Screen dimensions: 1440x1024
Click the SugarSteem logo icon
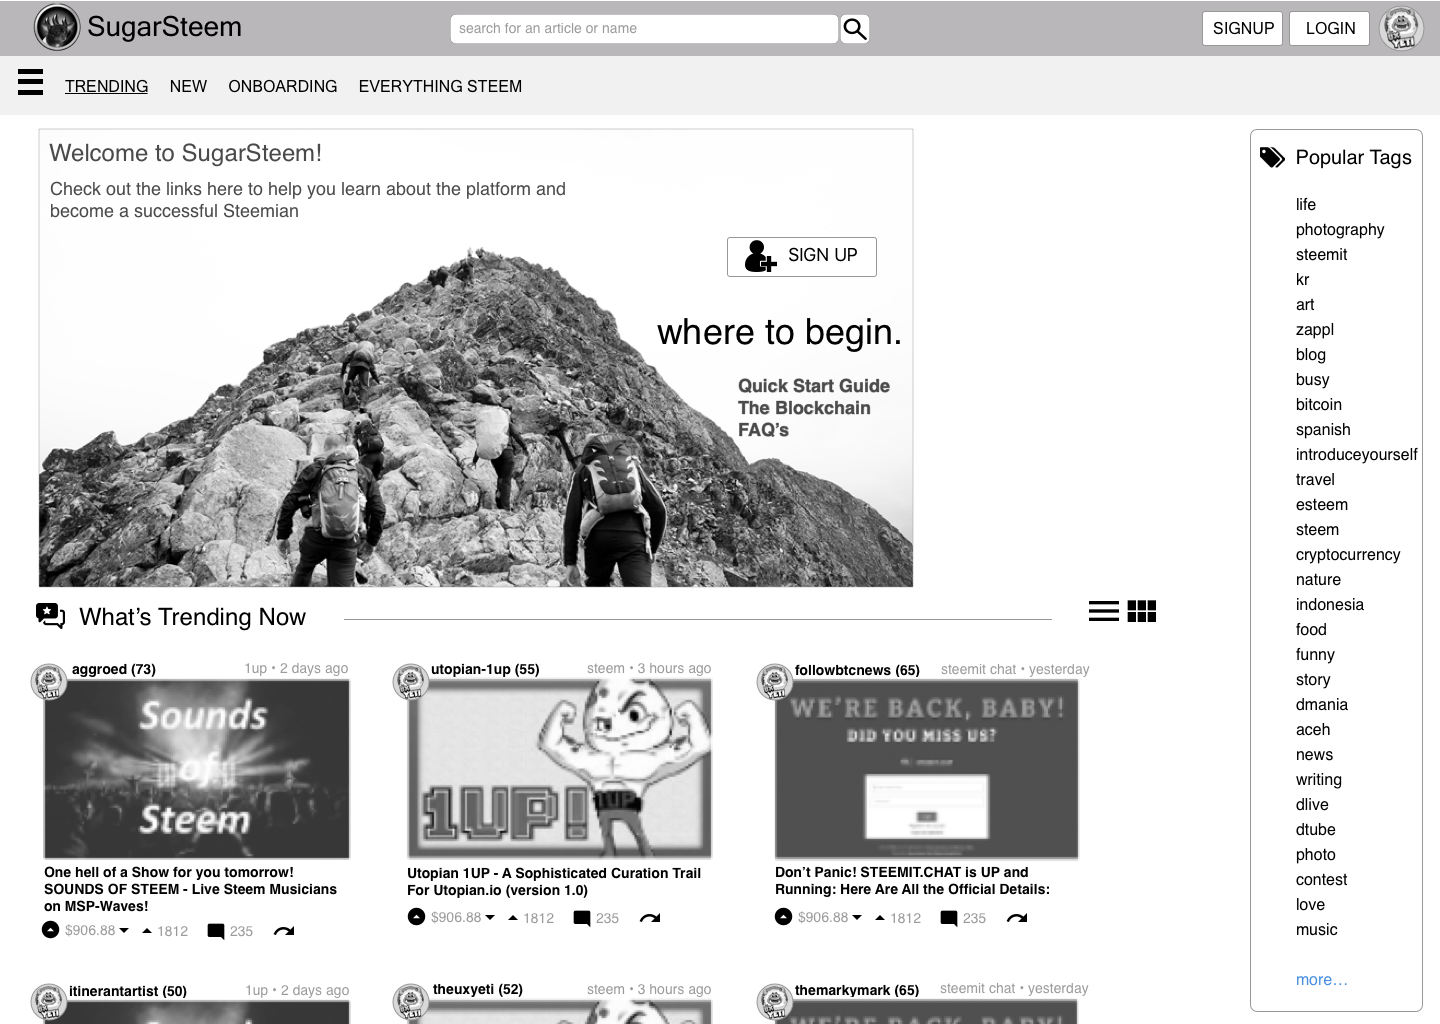tap(57, 27)
